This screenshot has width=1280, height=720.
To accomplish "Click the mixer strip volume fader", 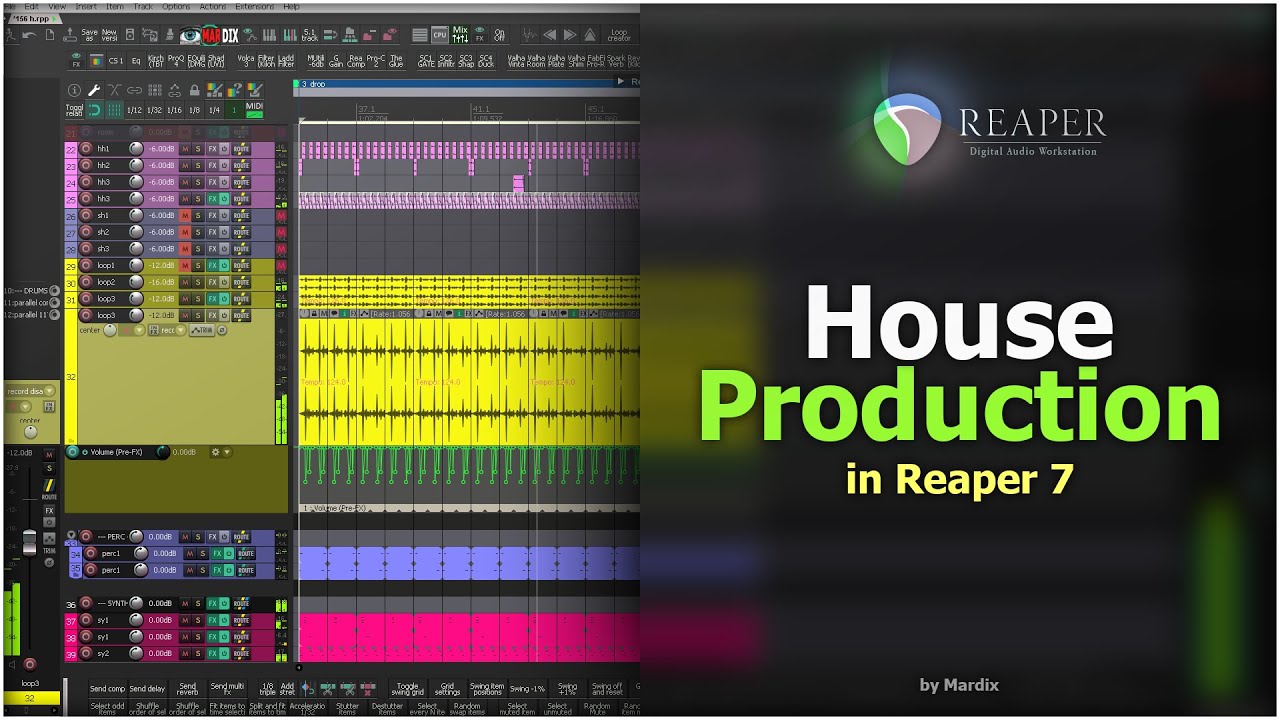I will tap(29, 541).
